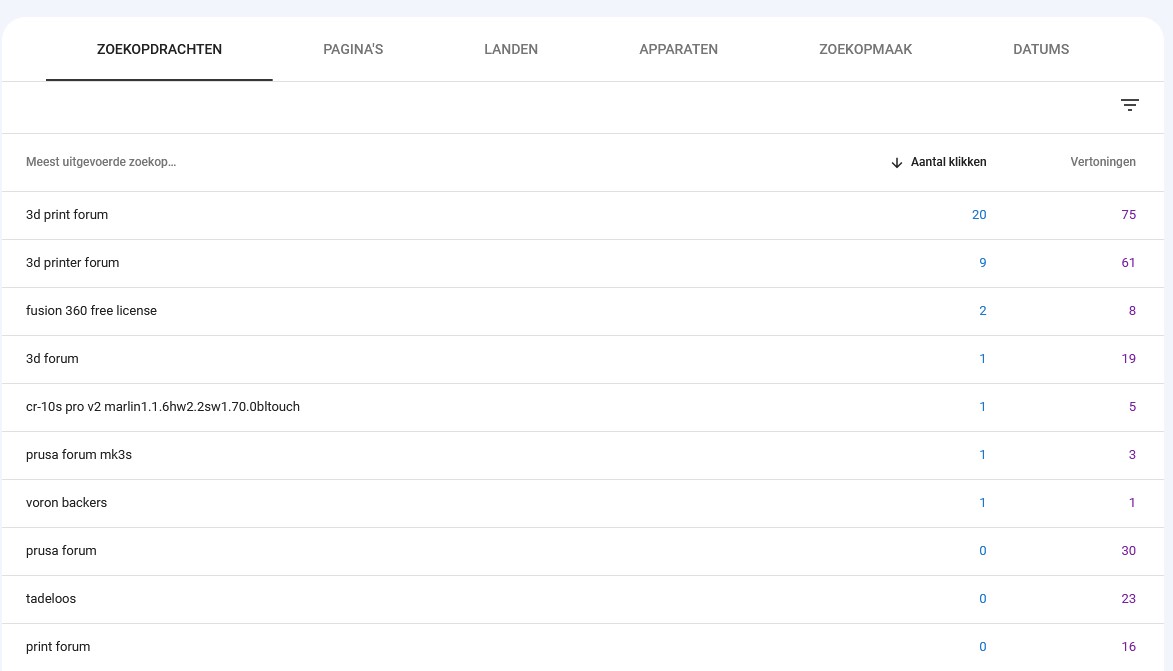Screen dimensions: 1173x671
Task: Click the Meest uitgevoerde zoekopdrachten header
Action: tap(101, 162)
